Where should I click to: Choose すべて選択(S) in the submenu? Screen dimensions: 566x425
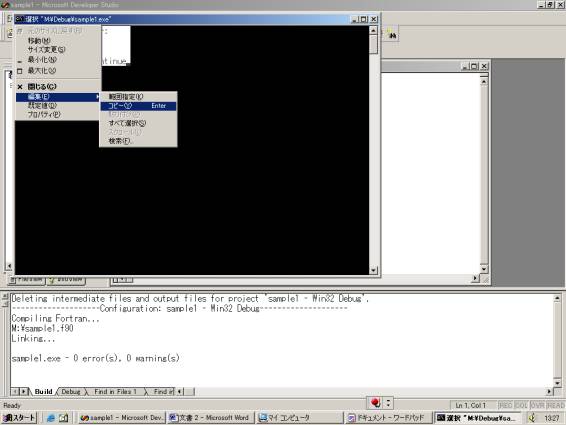point(138,123)
